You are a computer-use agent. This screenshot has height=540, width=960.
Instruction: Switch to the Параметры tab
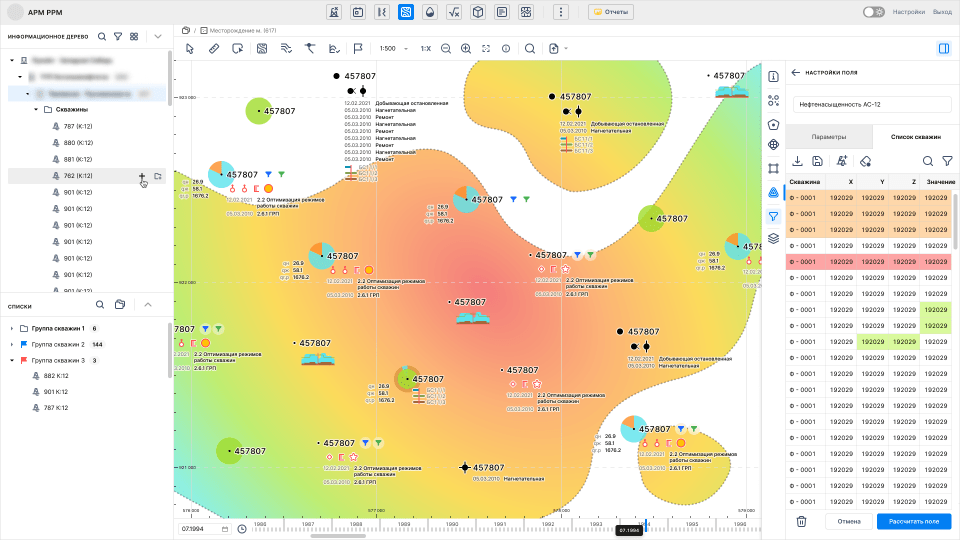tap(828, 136)
